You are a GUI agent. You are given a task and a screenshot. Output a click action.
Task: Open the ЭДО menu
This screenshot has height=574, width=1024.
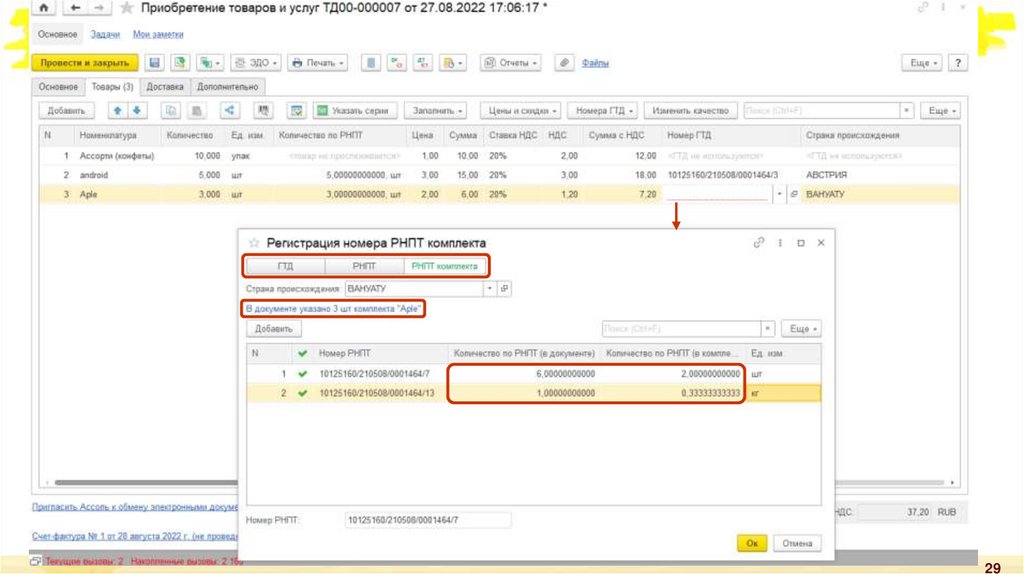point(257,63)
